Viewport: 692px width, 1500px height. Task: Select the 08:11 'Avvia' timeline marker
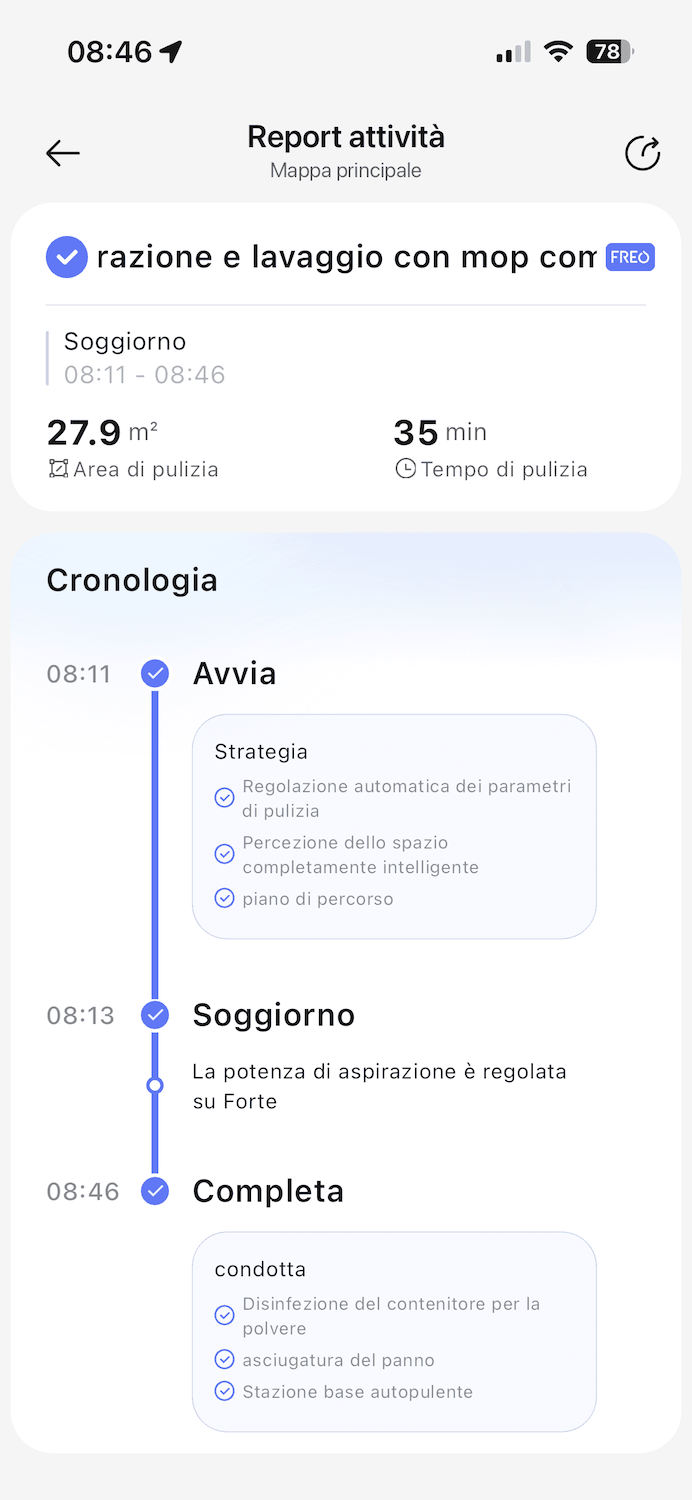[155, 673]
